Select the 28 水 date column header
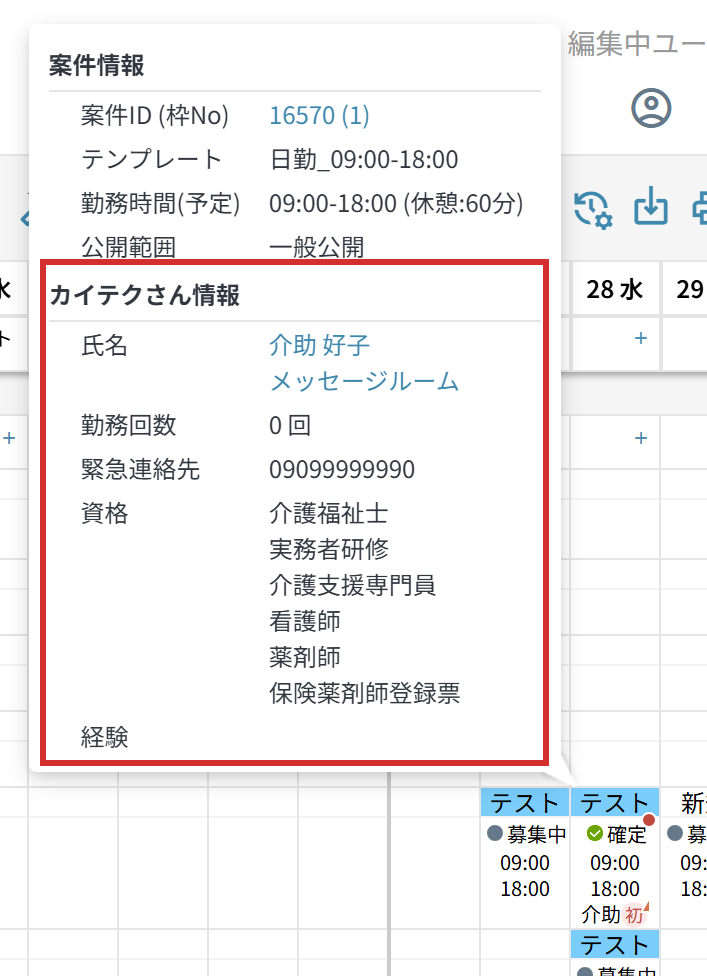 615,289
